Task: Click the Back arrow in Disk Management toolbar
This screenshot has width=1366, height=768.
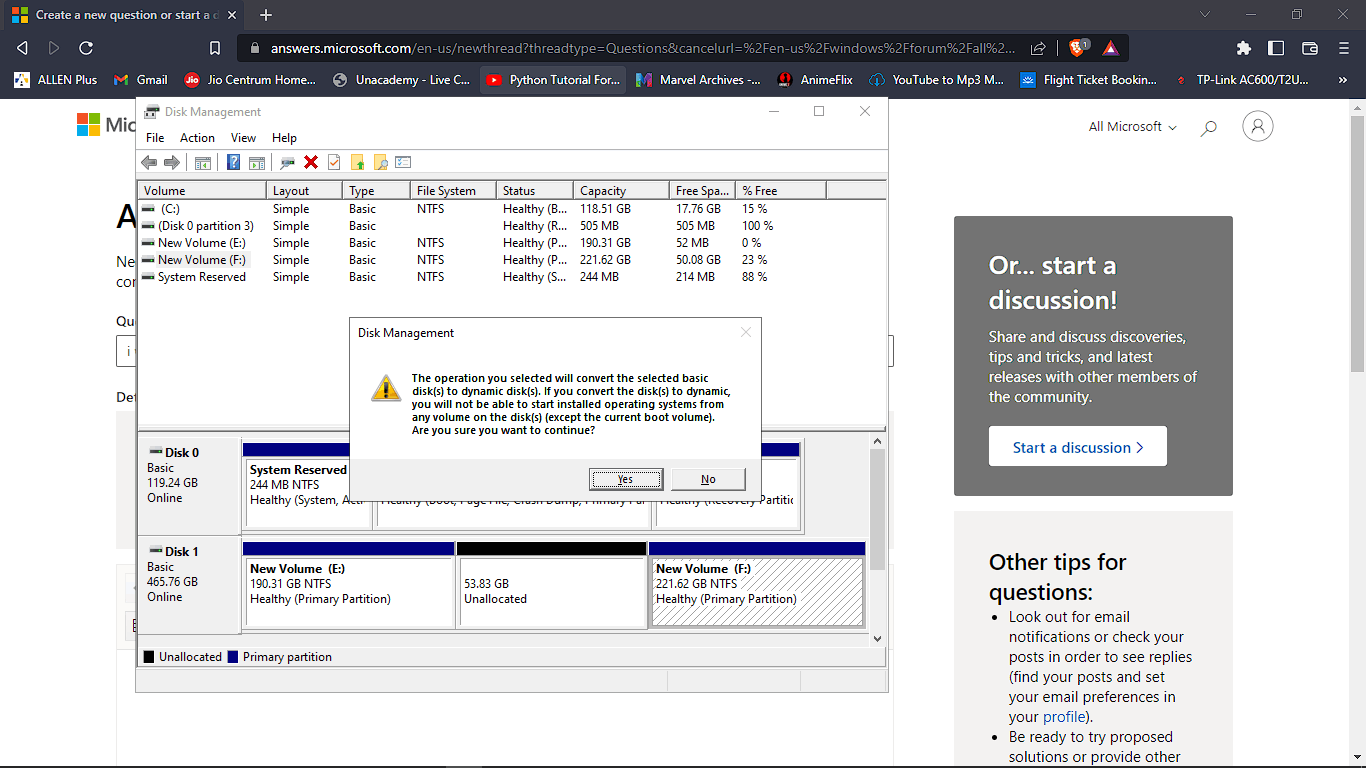Action: click(x=149, y=162)
